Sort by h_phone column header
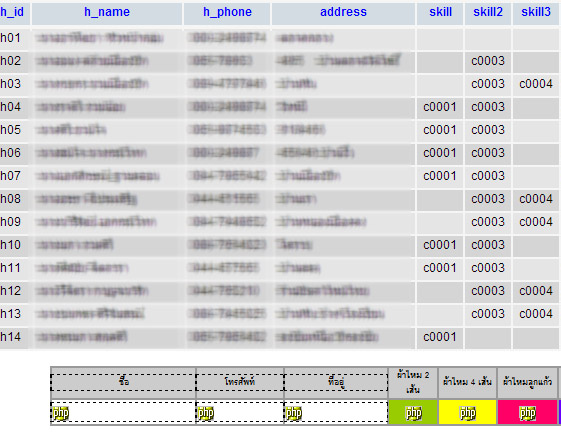The width and height of the screenshot is (561, 447). (227, 12)
